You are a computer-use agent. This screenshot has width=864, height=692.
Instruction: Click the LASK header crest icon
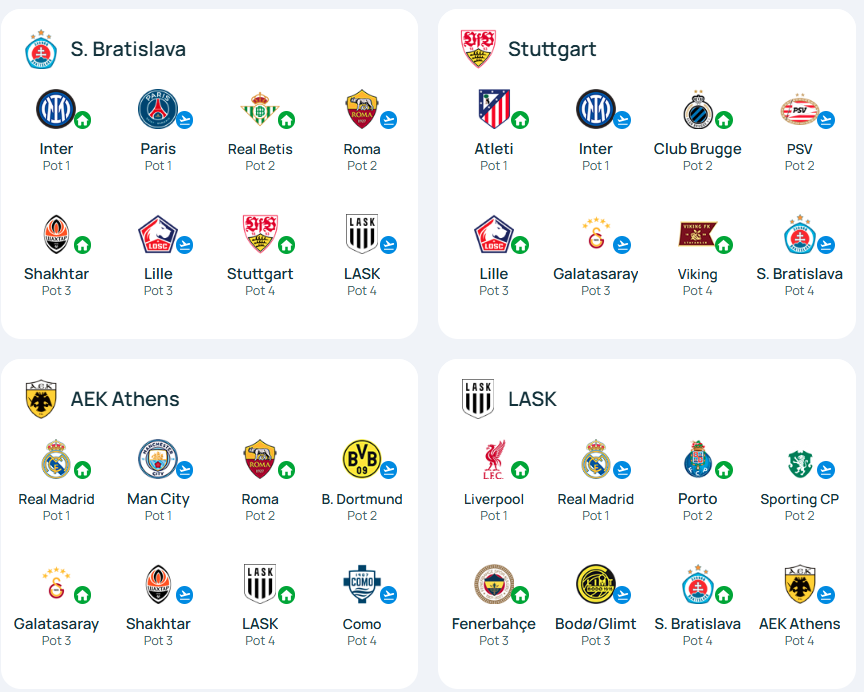click(478, 399)
